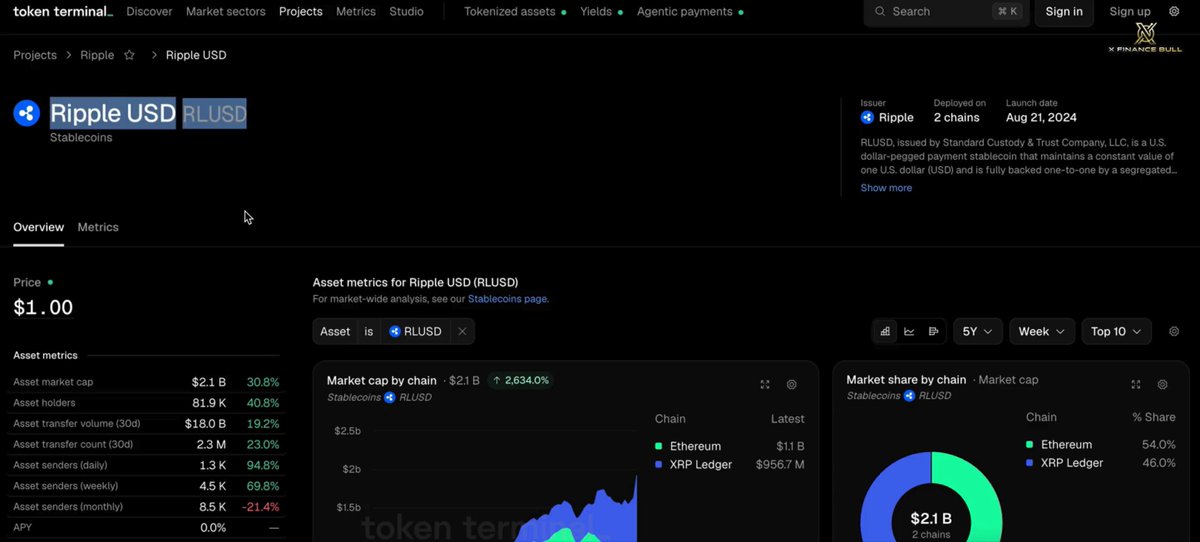Viewport: 1200px width, 542px height.
Task: Open the Metrics nav menu
Action: pyautogui.click(x=356, y=11)
